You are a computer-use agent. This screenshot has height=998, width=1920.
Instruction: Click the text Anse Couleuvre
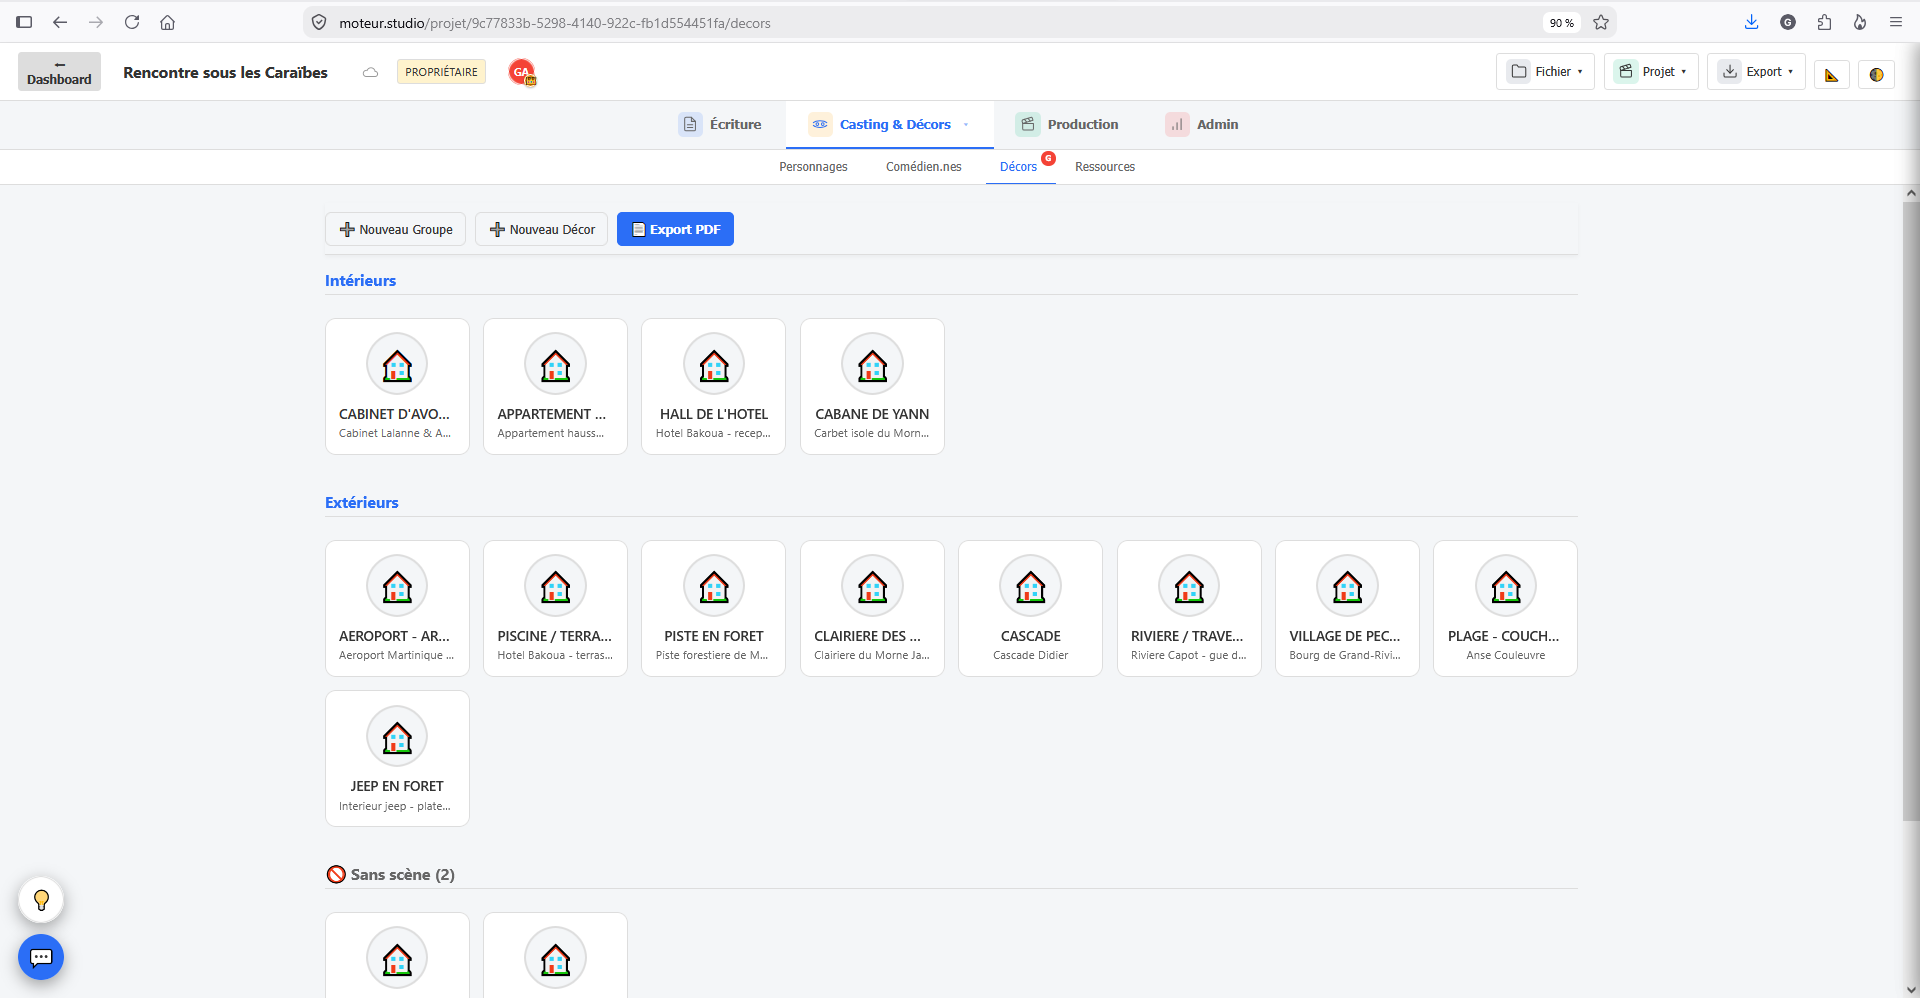1505,655
